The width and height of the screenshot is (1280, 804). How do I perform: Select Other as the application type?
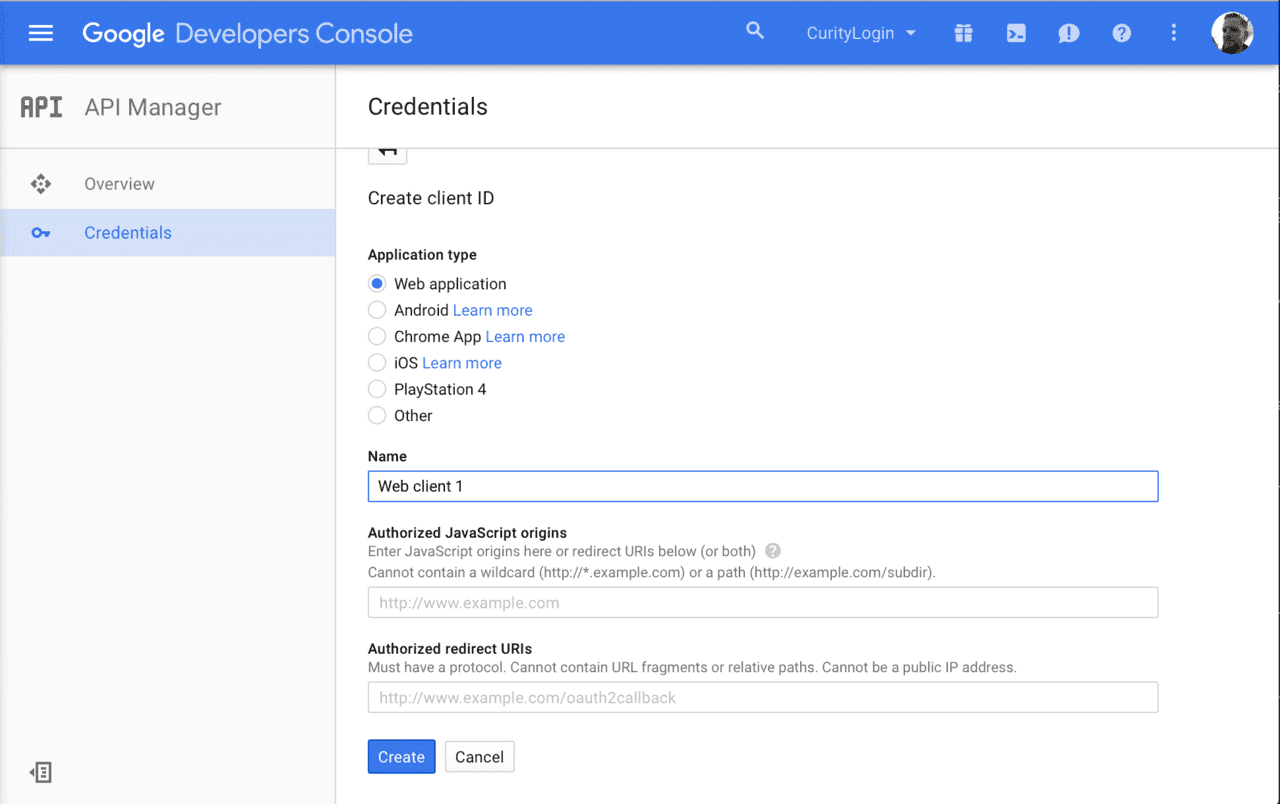click(377, 415)
